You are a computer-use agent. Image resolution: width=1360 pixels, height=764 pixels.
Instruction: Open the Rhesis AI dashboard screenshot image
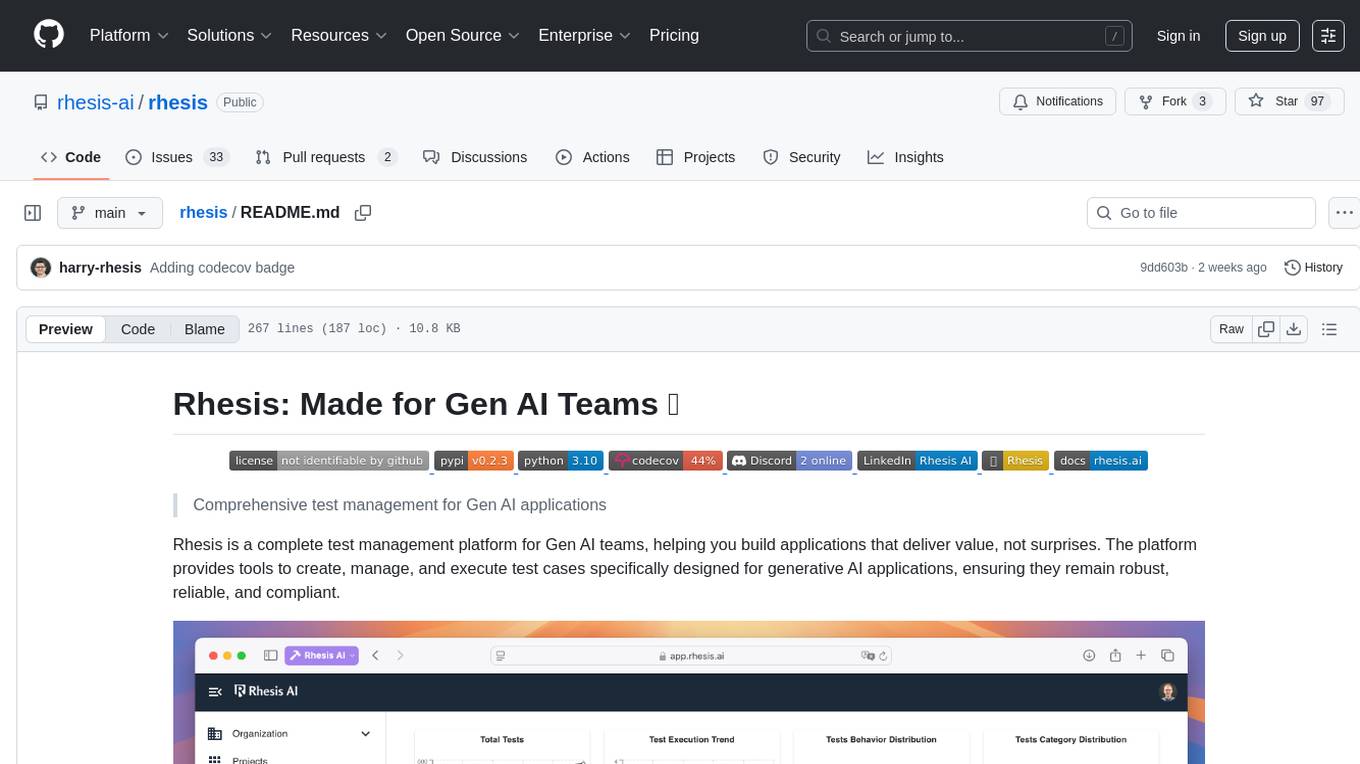coord(689,692)
